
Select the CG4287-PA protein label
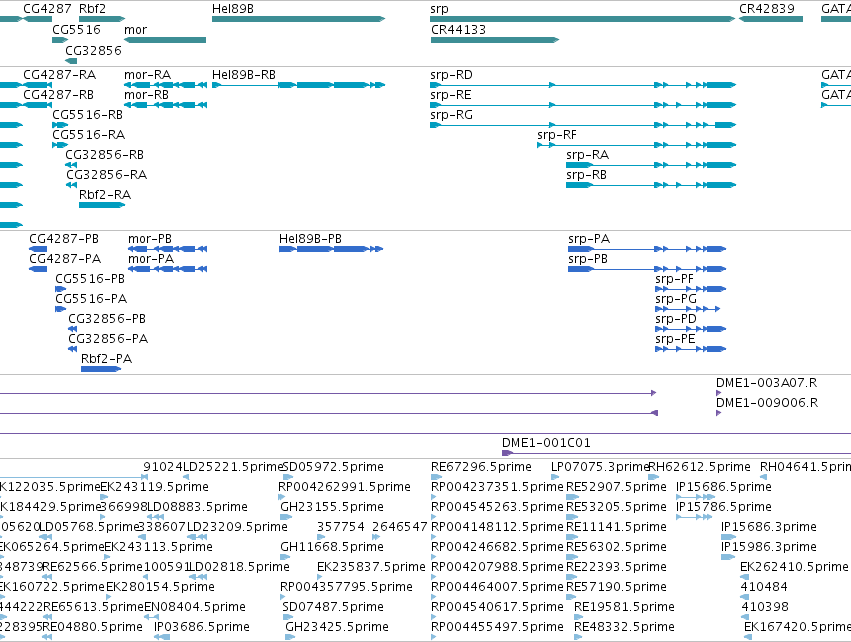click(65, 259)
